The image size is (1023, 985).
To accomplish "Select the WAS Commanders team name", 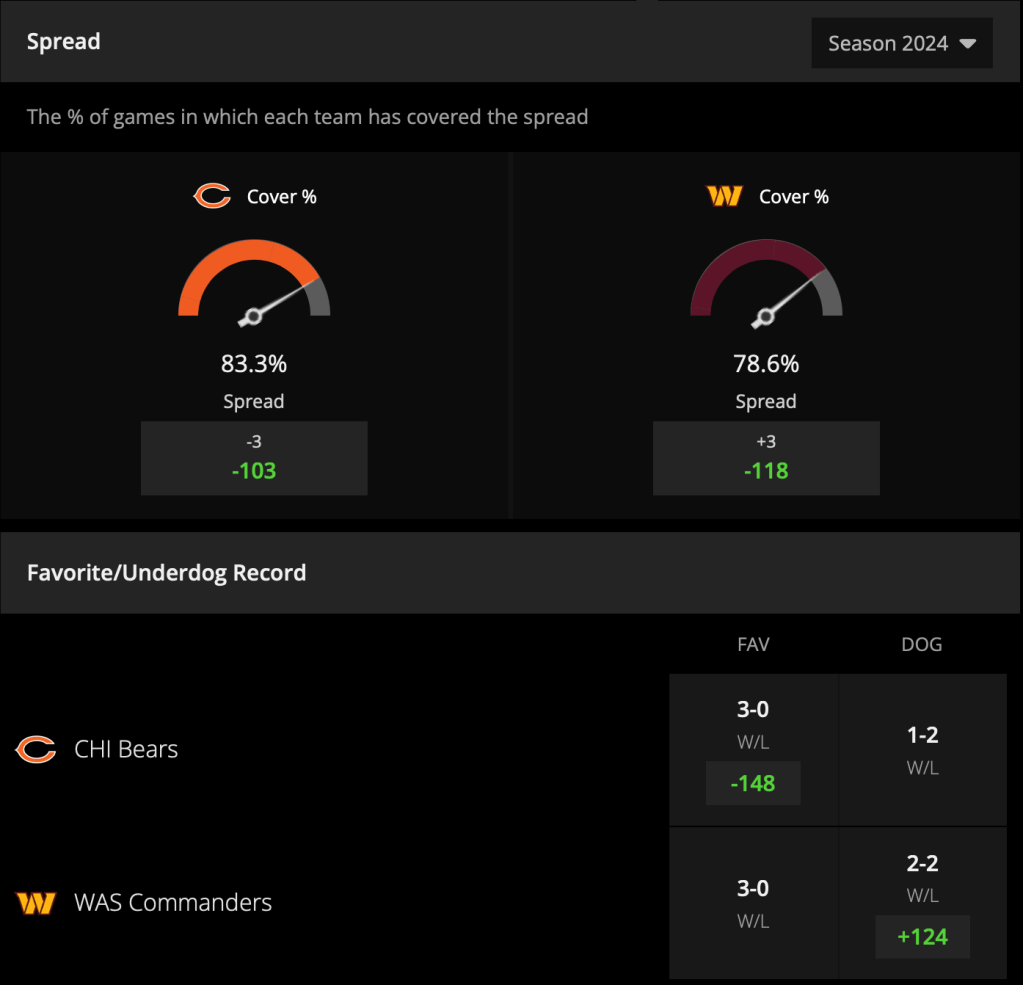I will click(173, 903).
